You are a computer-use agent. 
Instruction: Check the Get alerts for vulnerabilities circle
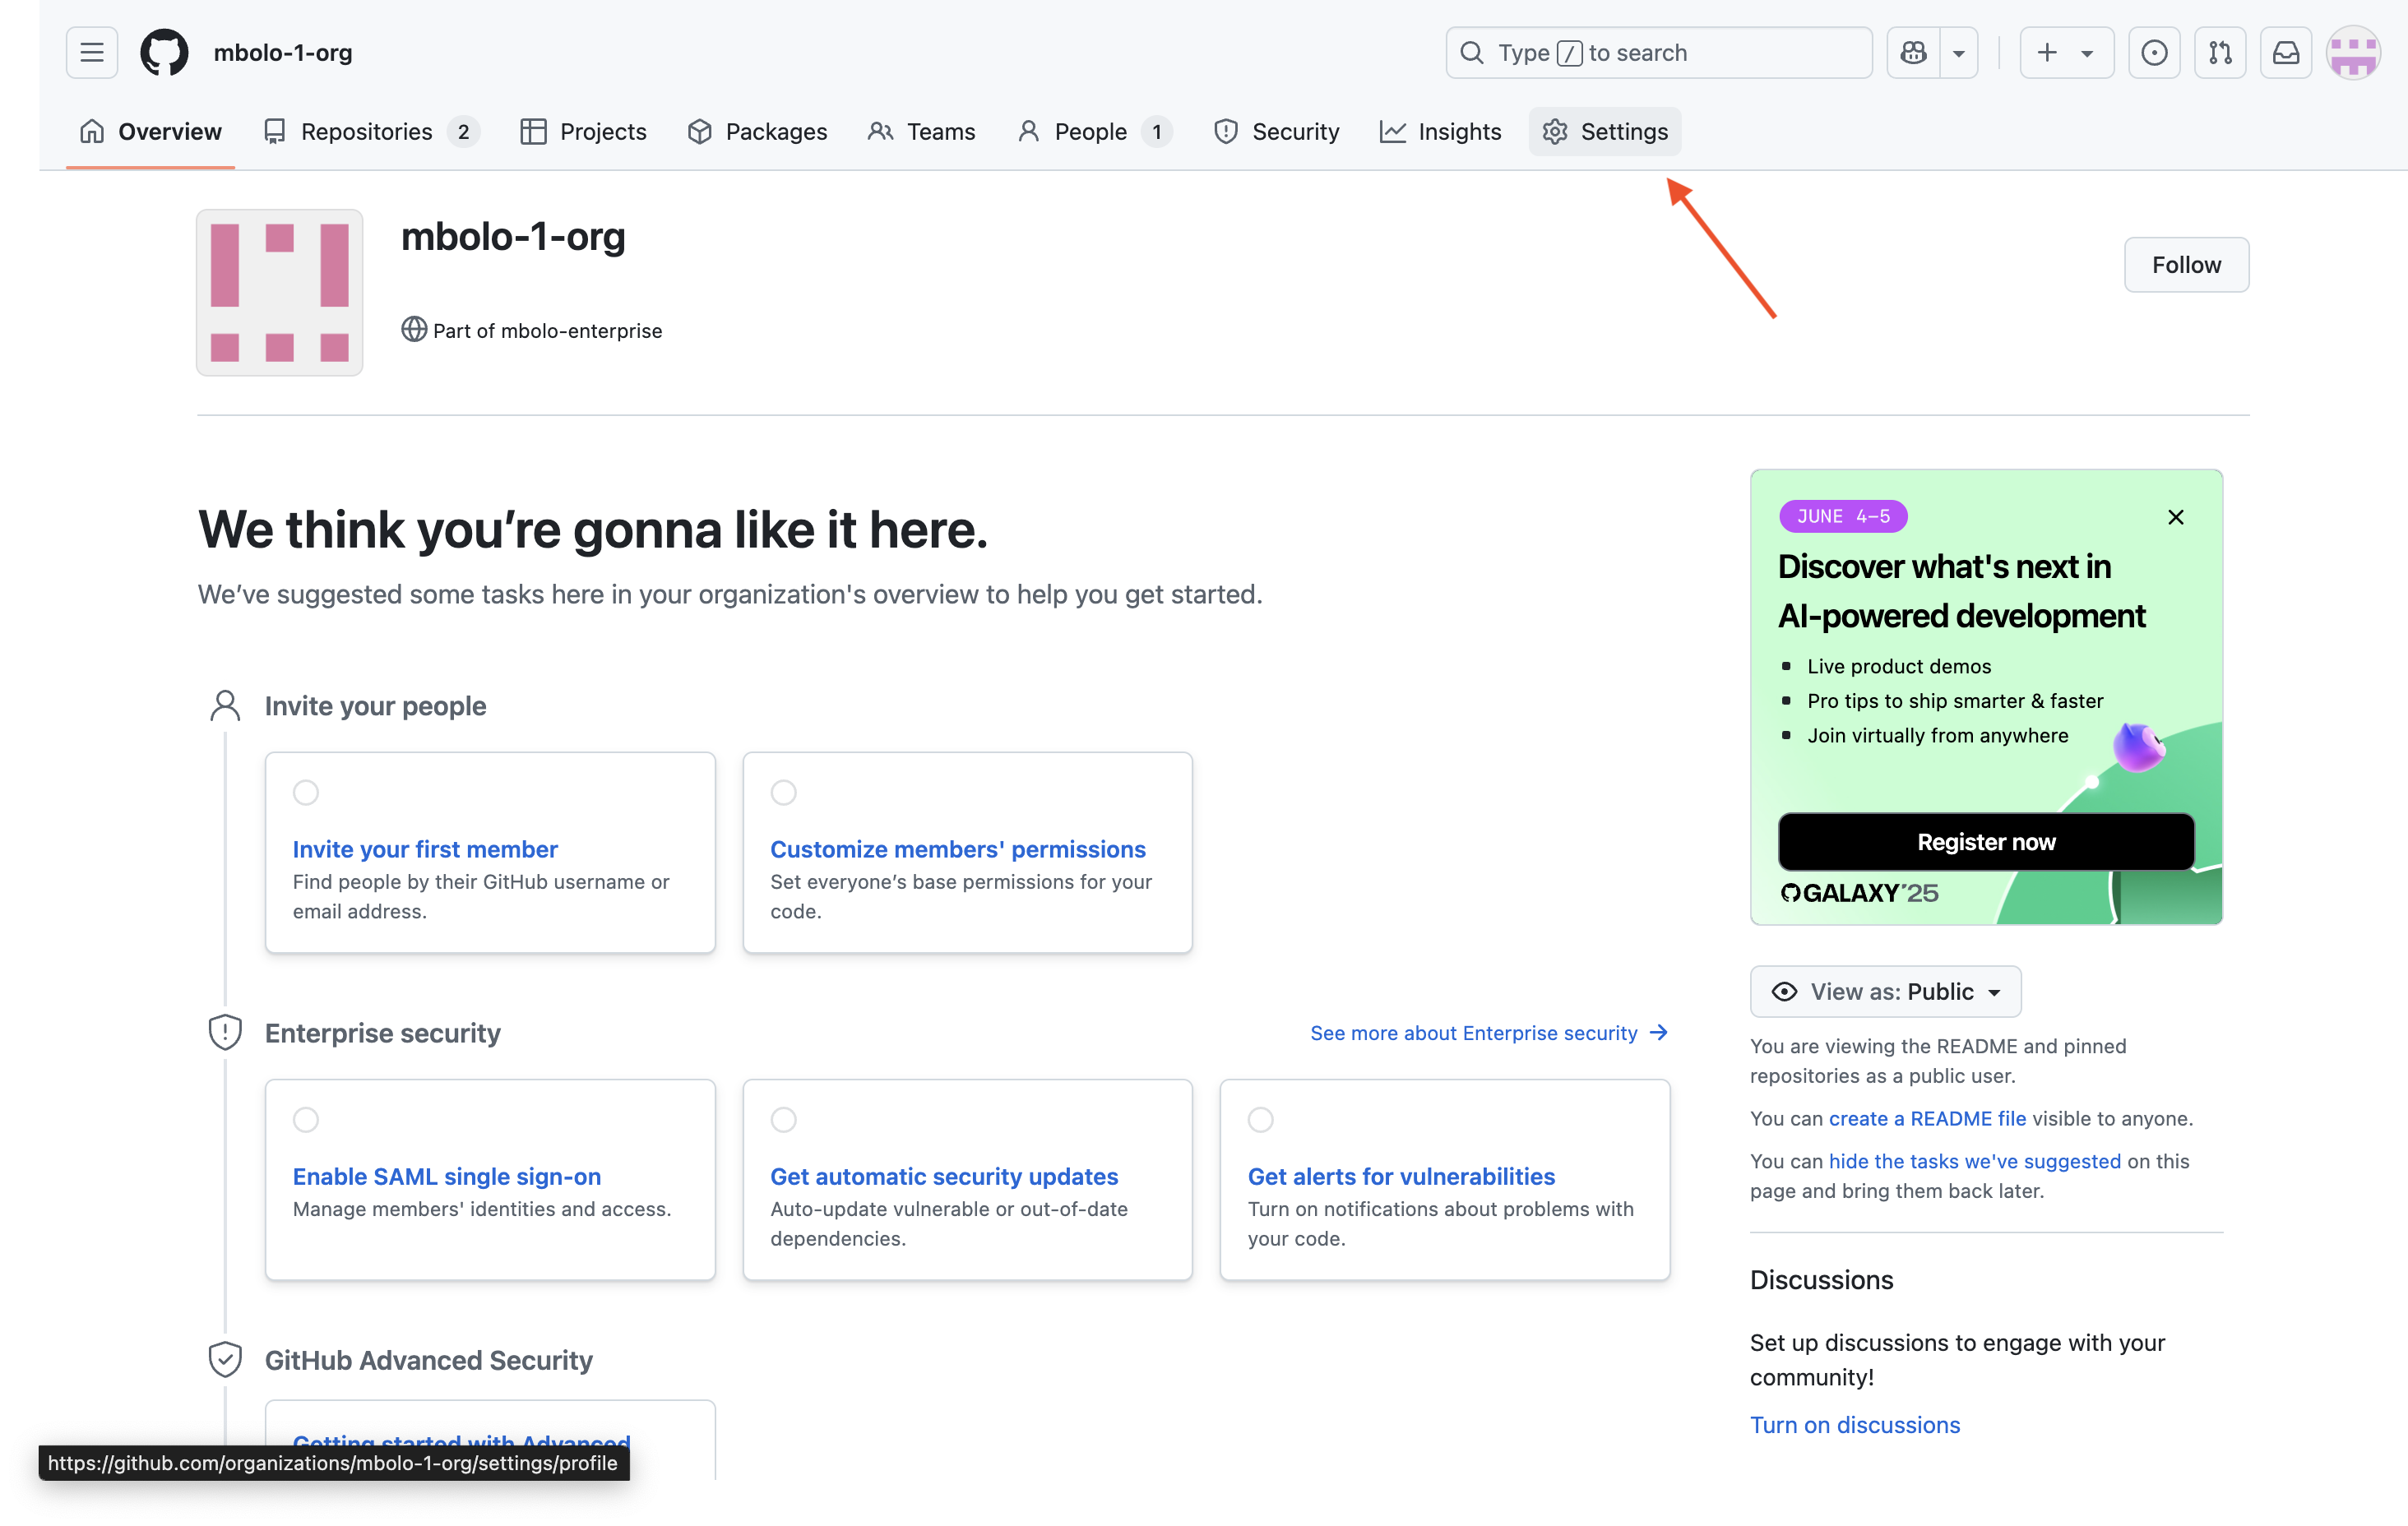coord(1260,1120)
